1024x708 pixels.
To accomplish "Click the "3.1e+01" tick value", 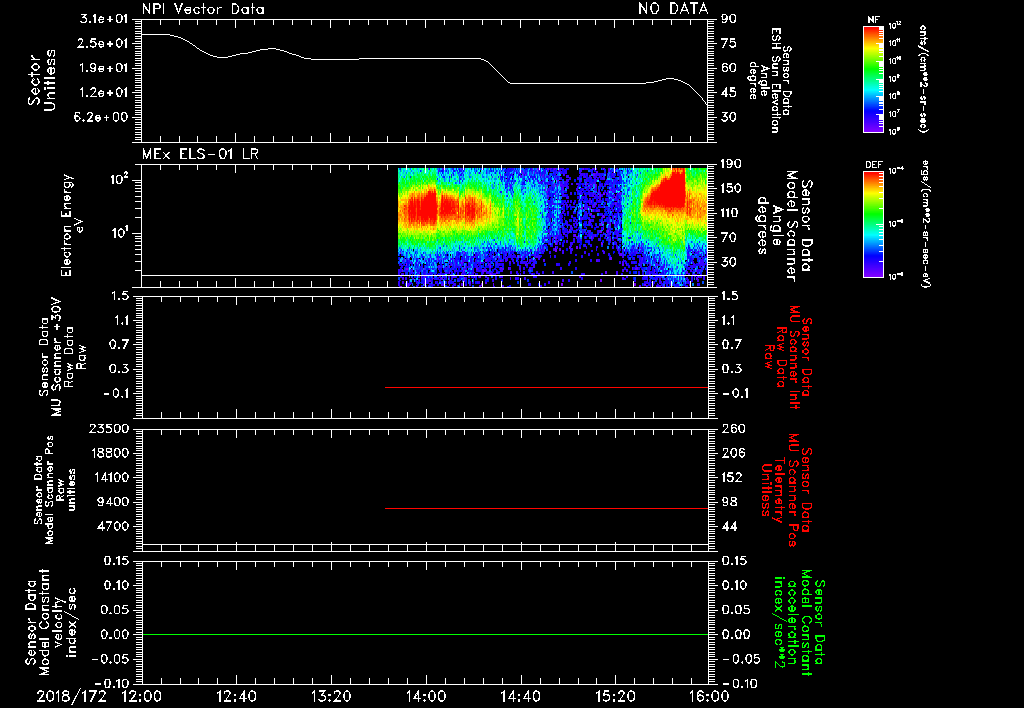I will tap(103, 19).
